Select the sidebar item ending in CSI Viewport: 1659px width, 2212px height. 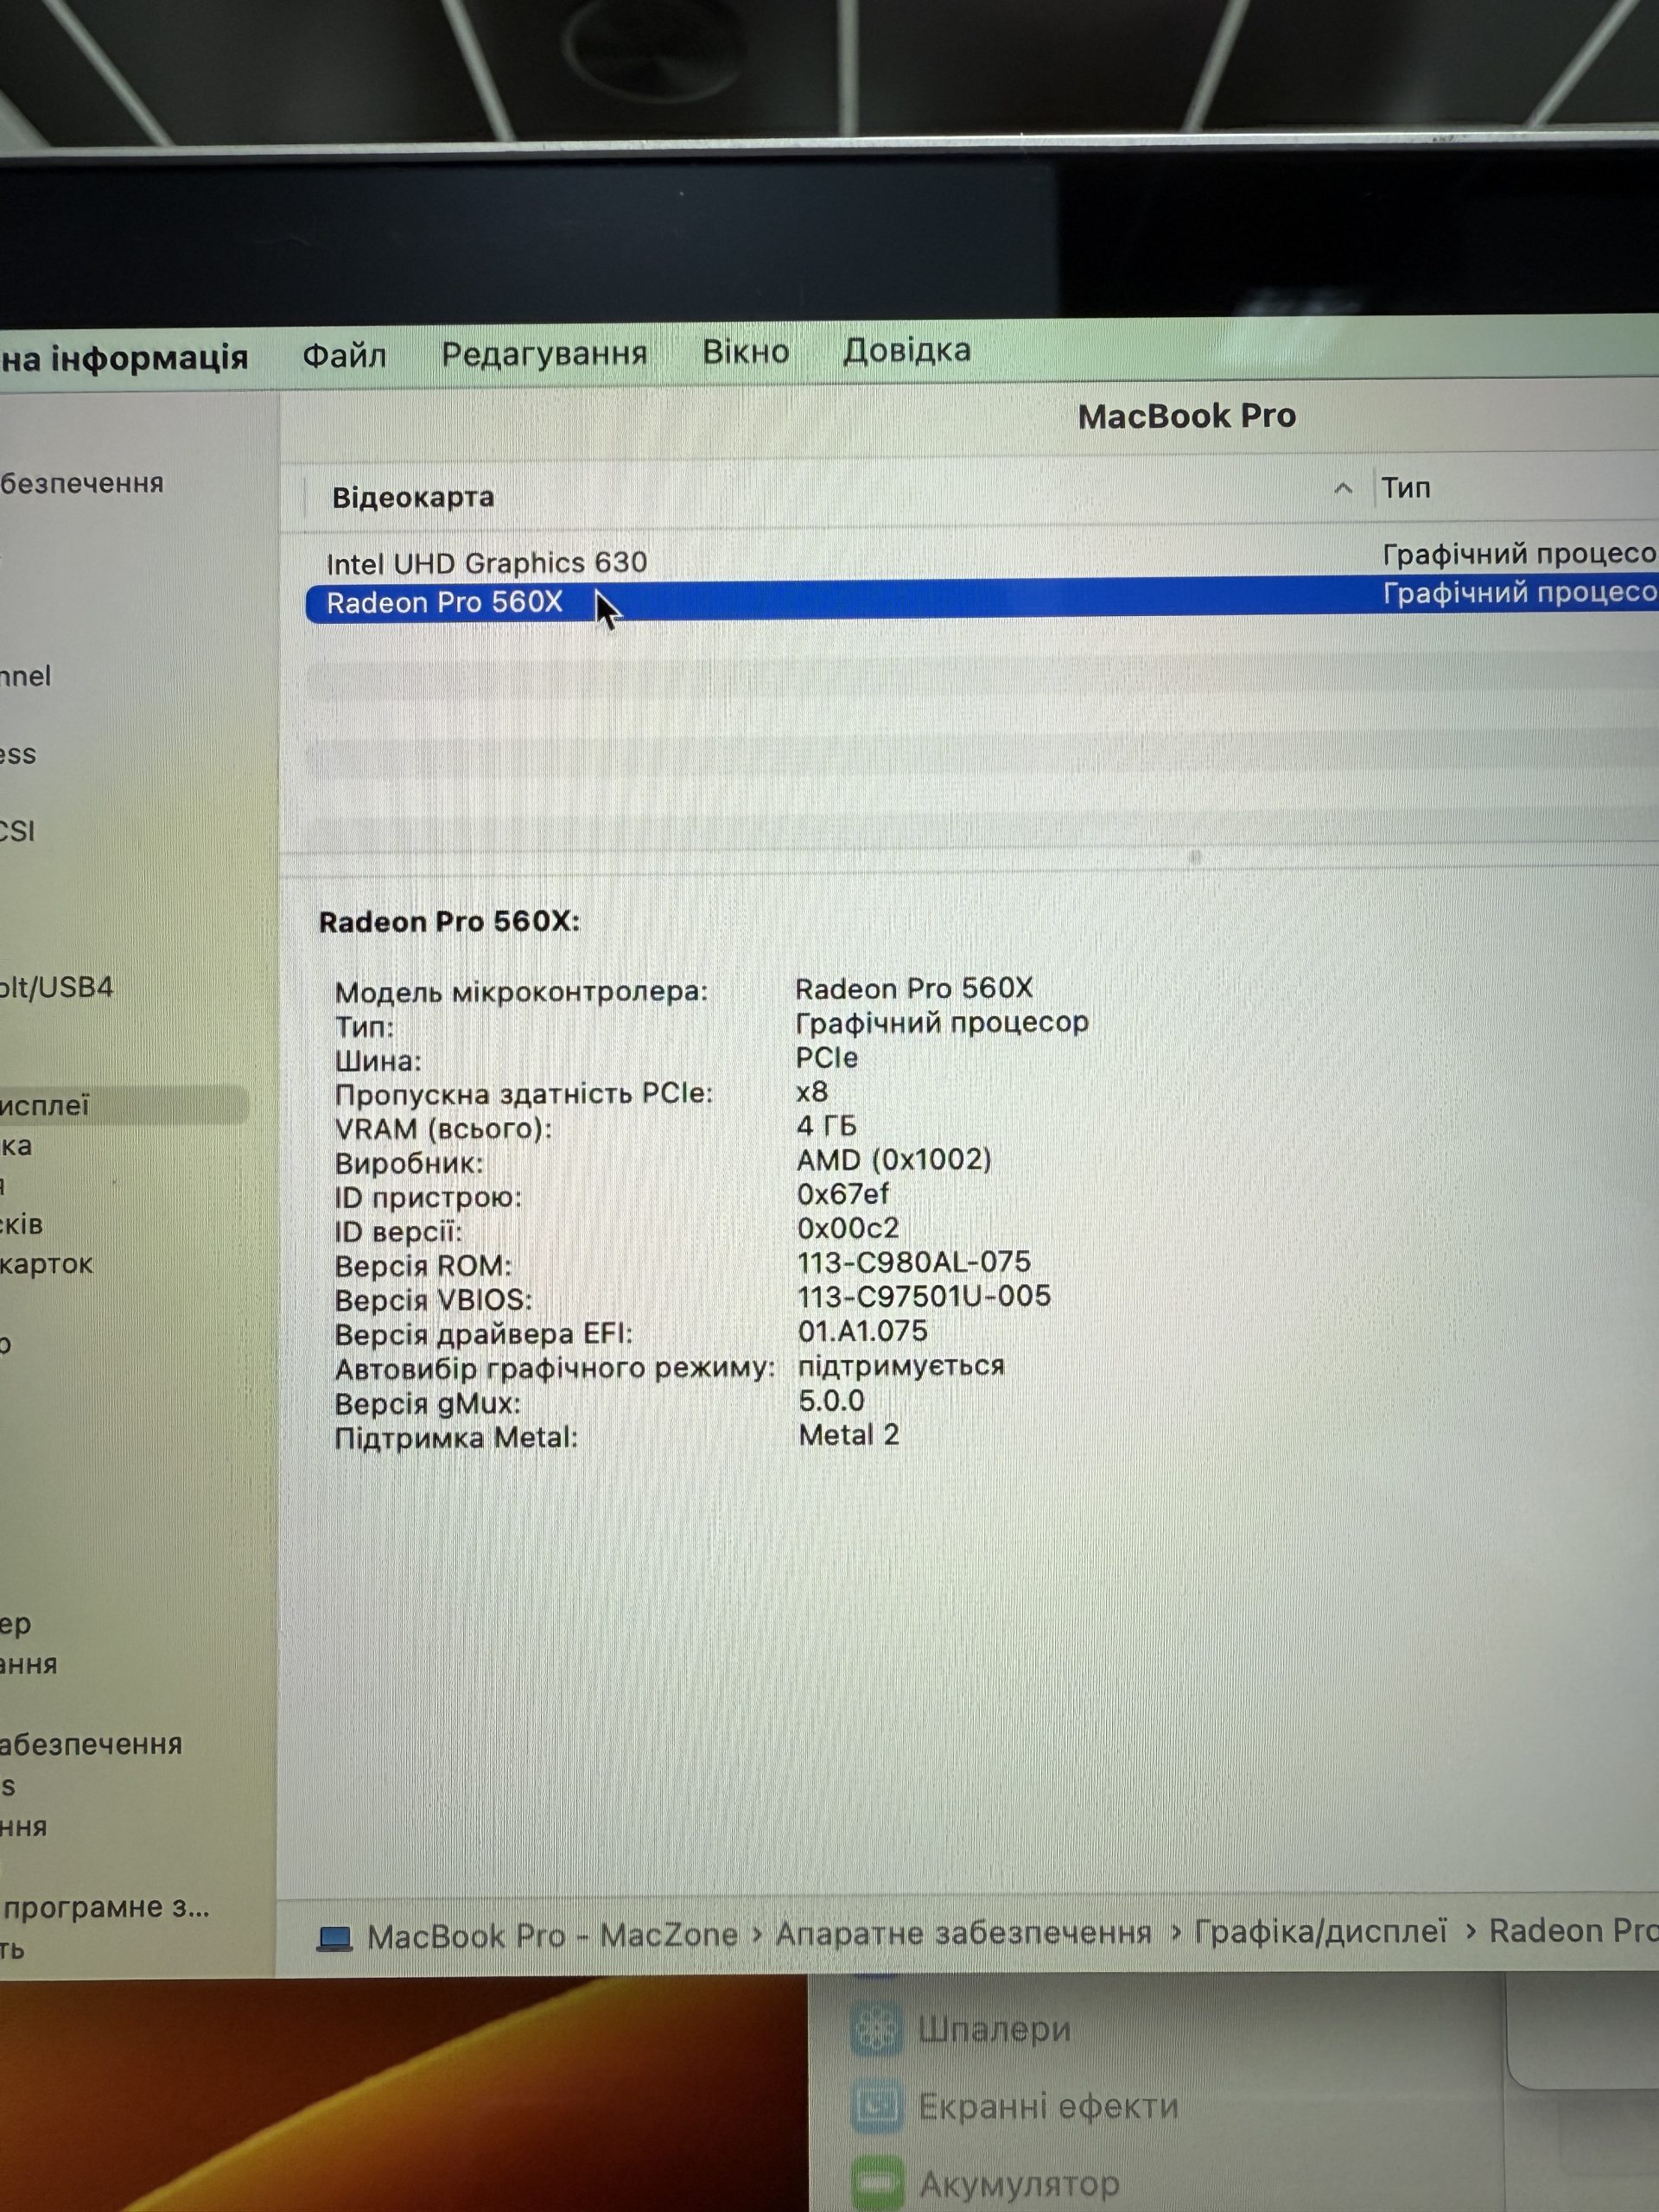pyautogui.click(x=18, y=831)
